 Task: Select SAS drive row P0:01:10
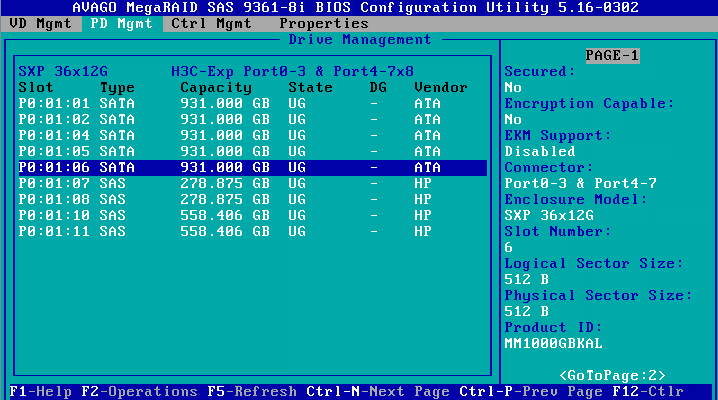(252, 216)
